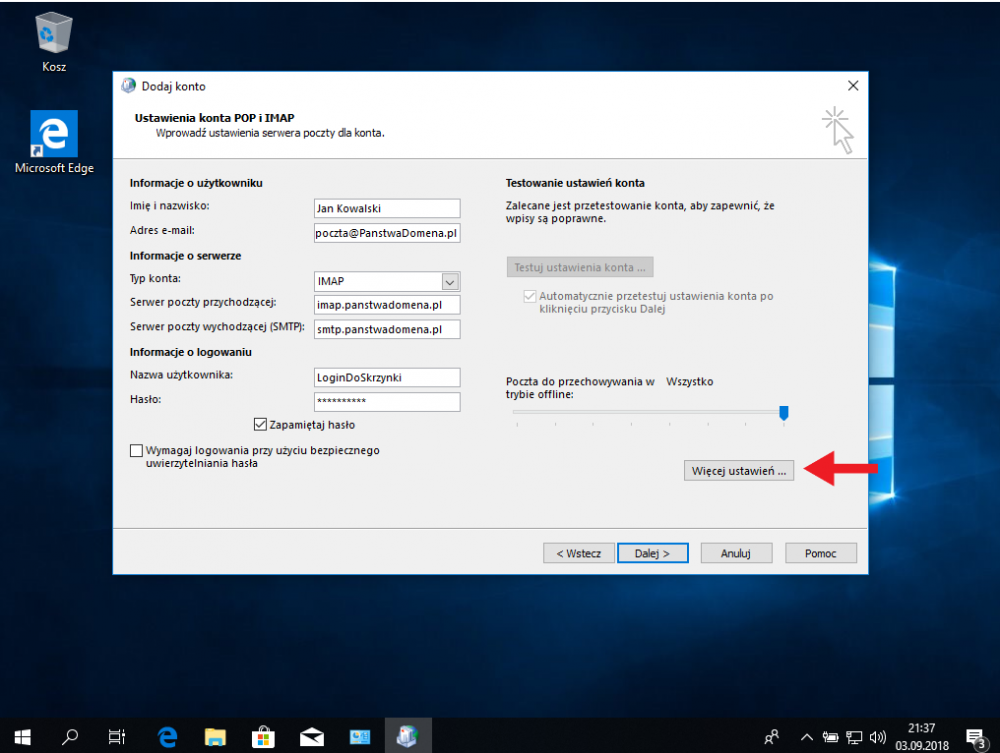Launch Edge from the taskbar
The image size is (1000, 753).
[x=167, y=736]
